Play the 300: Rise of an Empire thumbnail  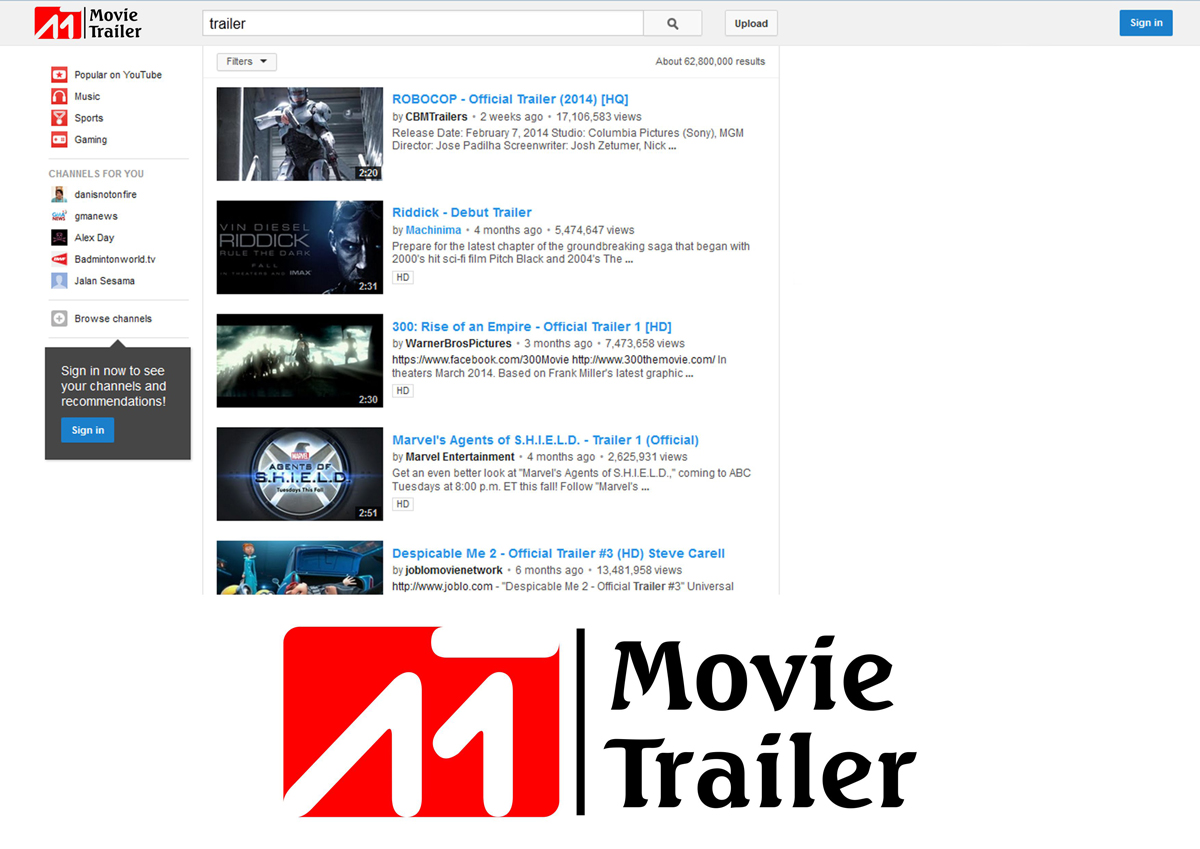[x=300, y=361]
